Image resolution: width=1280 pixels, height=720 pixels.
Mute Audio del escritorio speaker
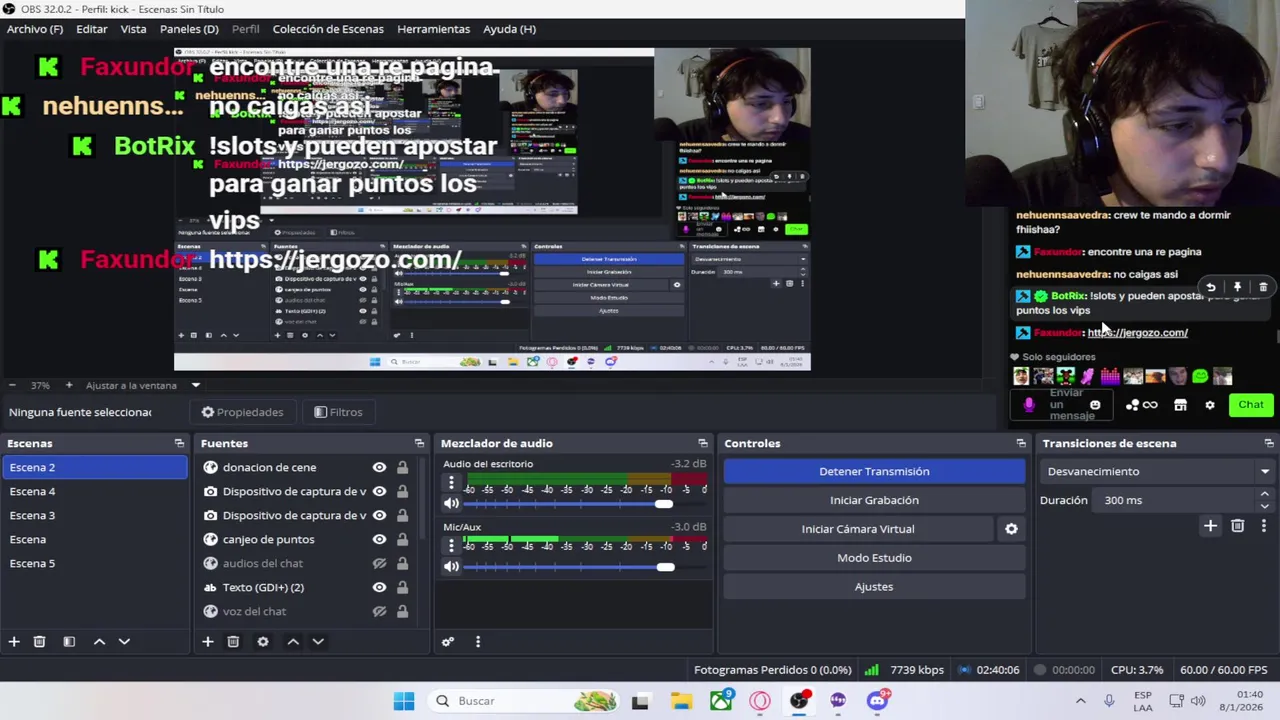tap(451, 504)
